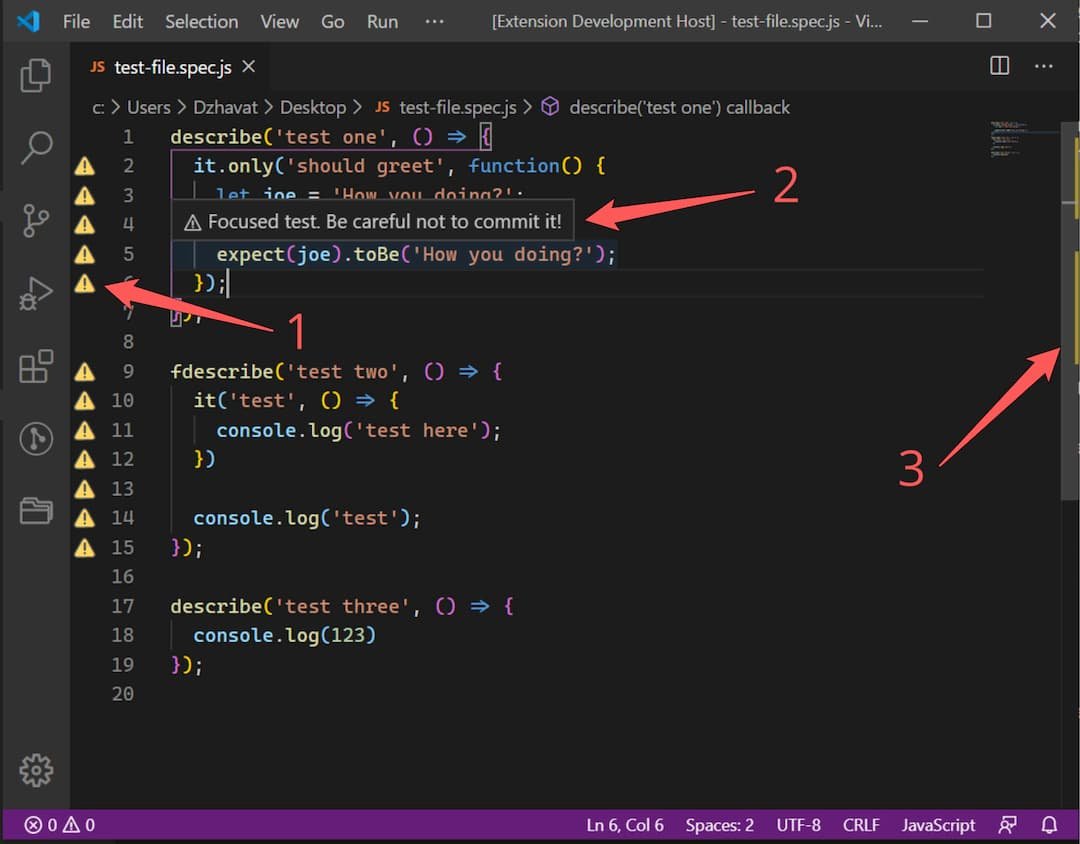Open the Run menu
The image size is (1080, 844).
382,21
